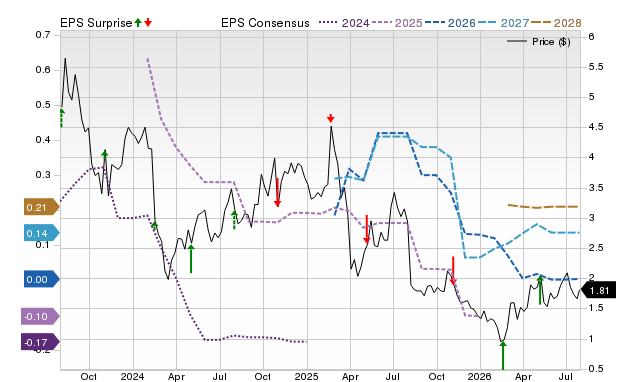Click the brown 0.21 value tag
Viewport: 640px width, 382px height.
point(41,207)
